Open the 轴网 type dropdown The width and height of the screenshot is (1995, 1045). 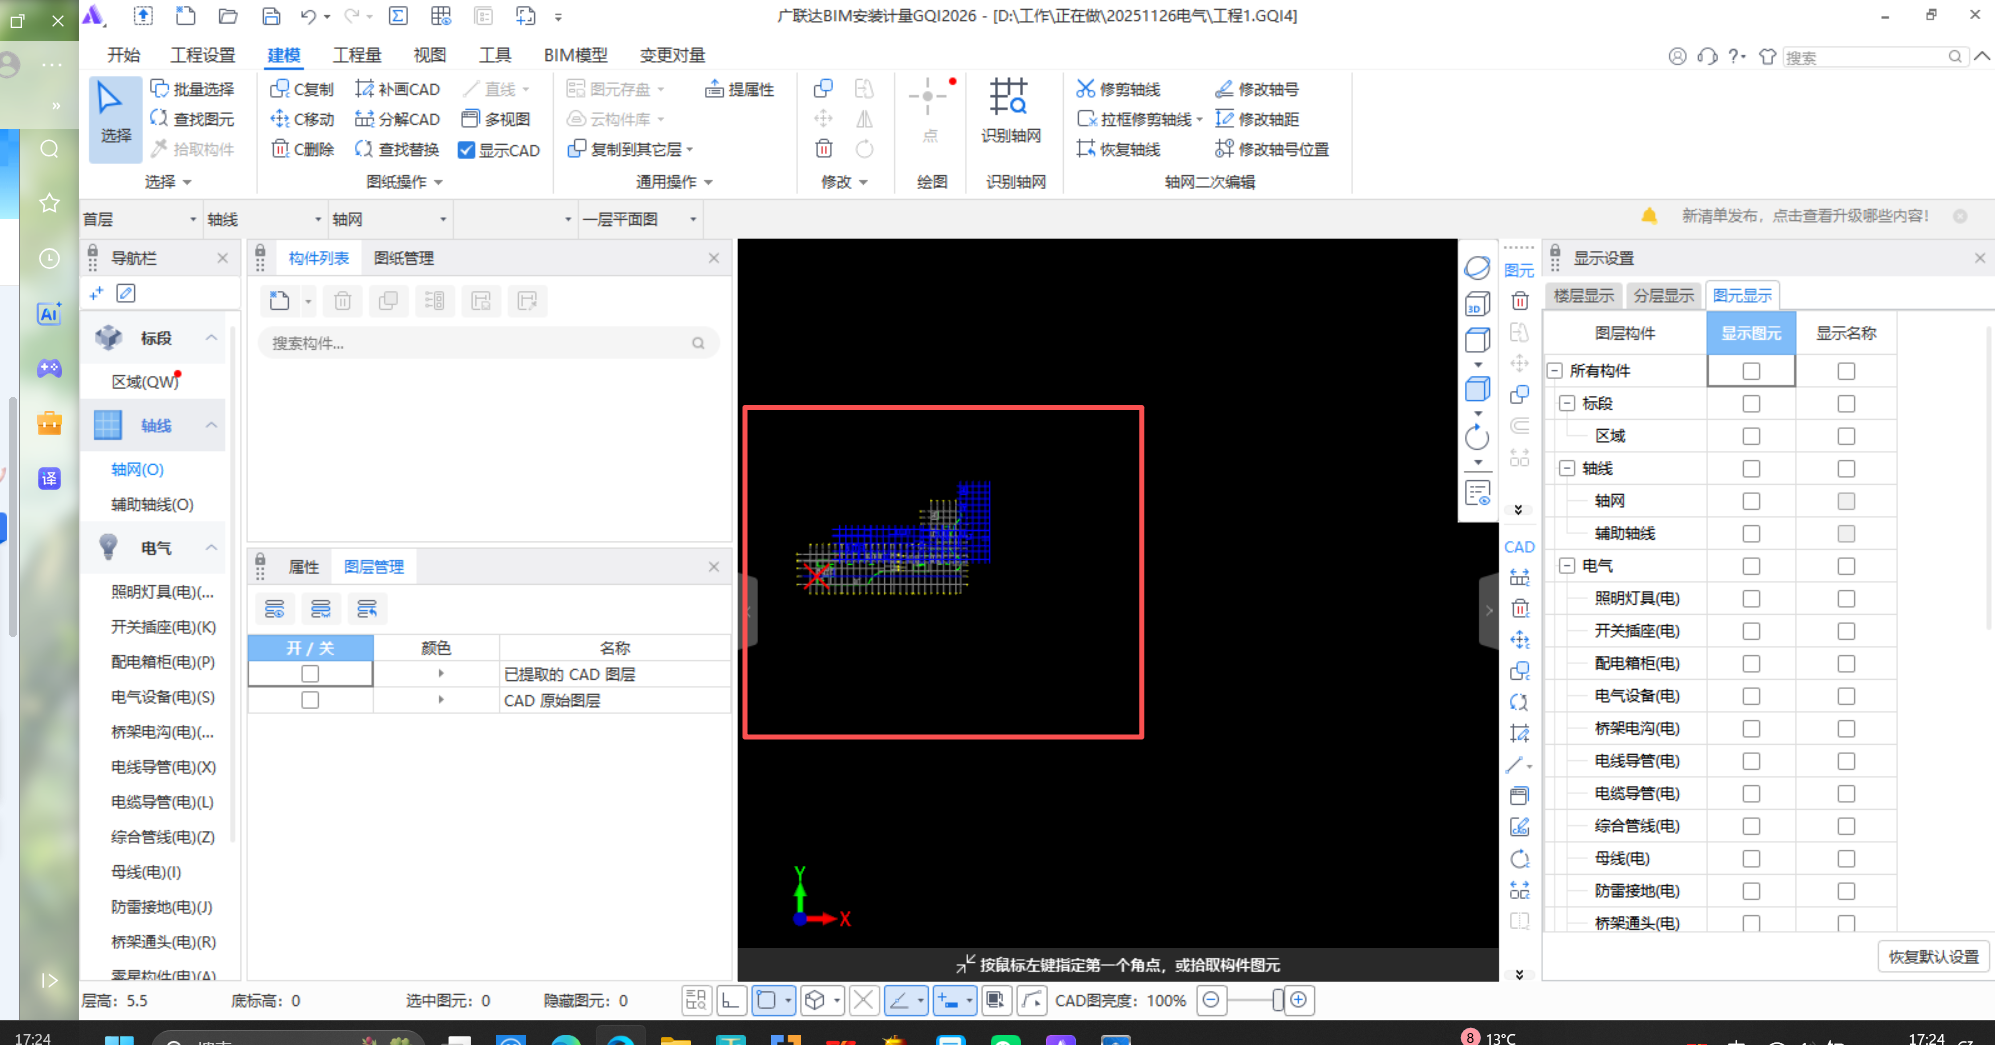pyautogui.click(x=390, y=219)
